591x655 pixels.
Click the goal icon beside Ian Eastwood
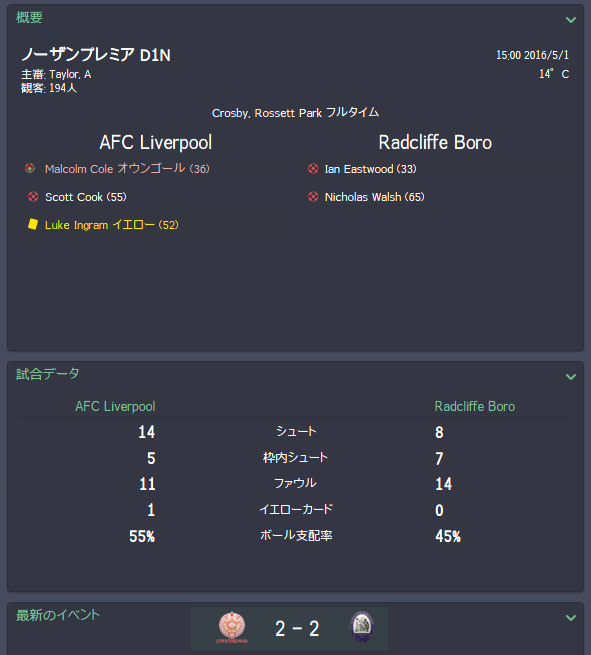[313, 168]
